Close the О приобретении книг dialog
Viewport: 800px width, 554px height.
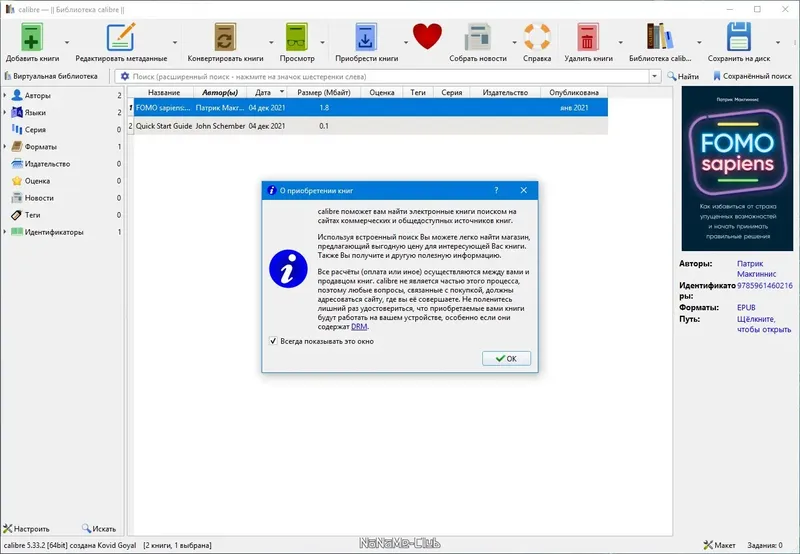[523, 190]
